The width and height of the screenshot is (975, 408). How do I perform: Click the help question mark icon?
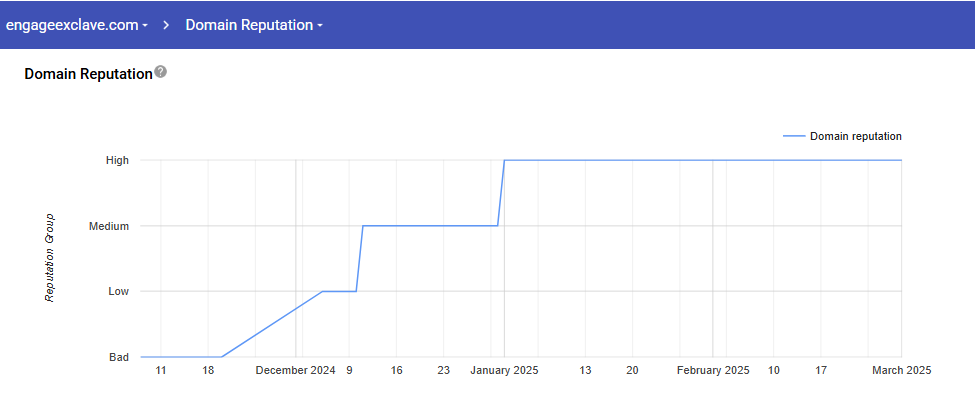pos(160,73)
